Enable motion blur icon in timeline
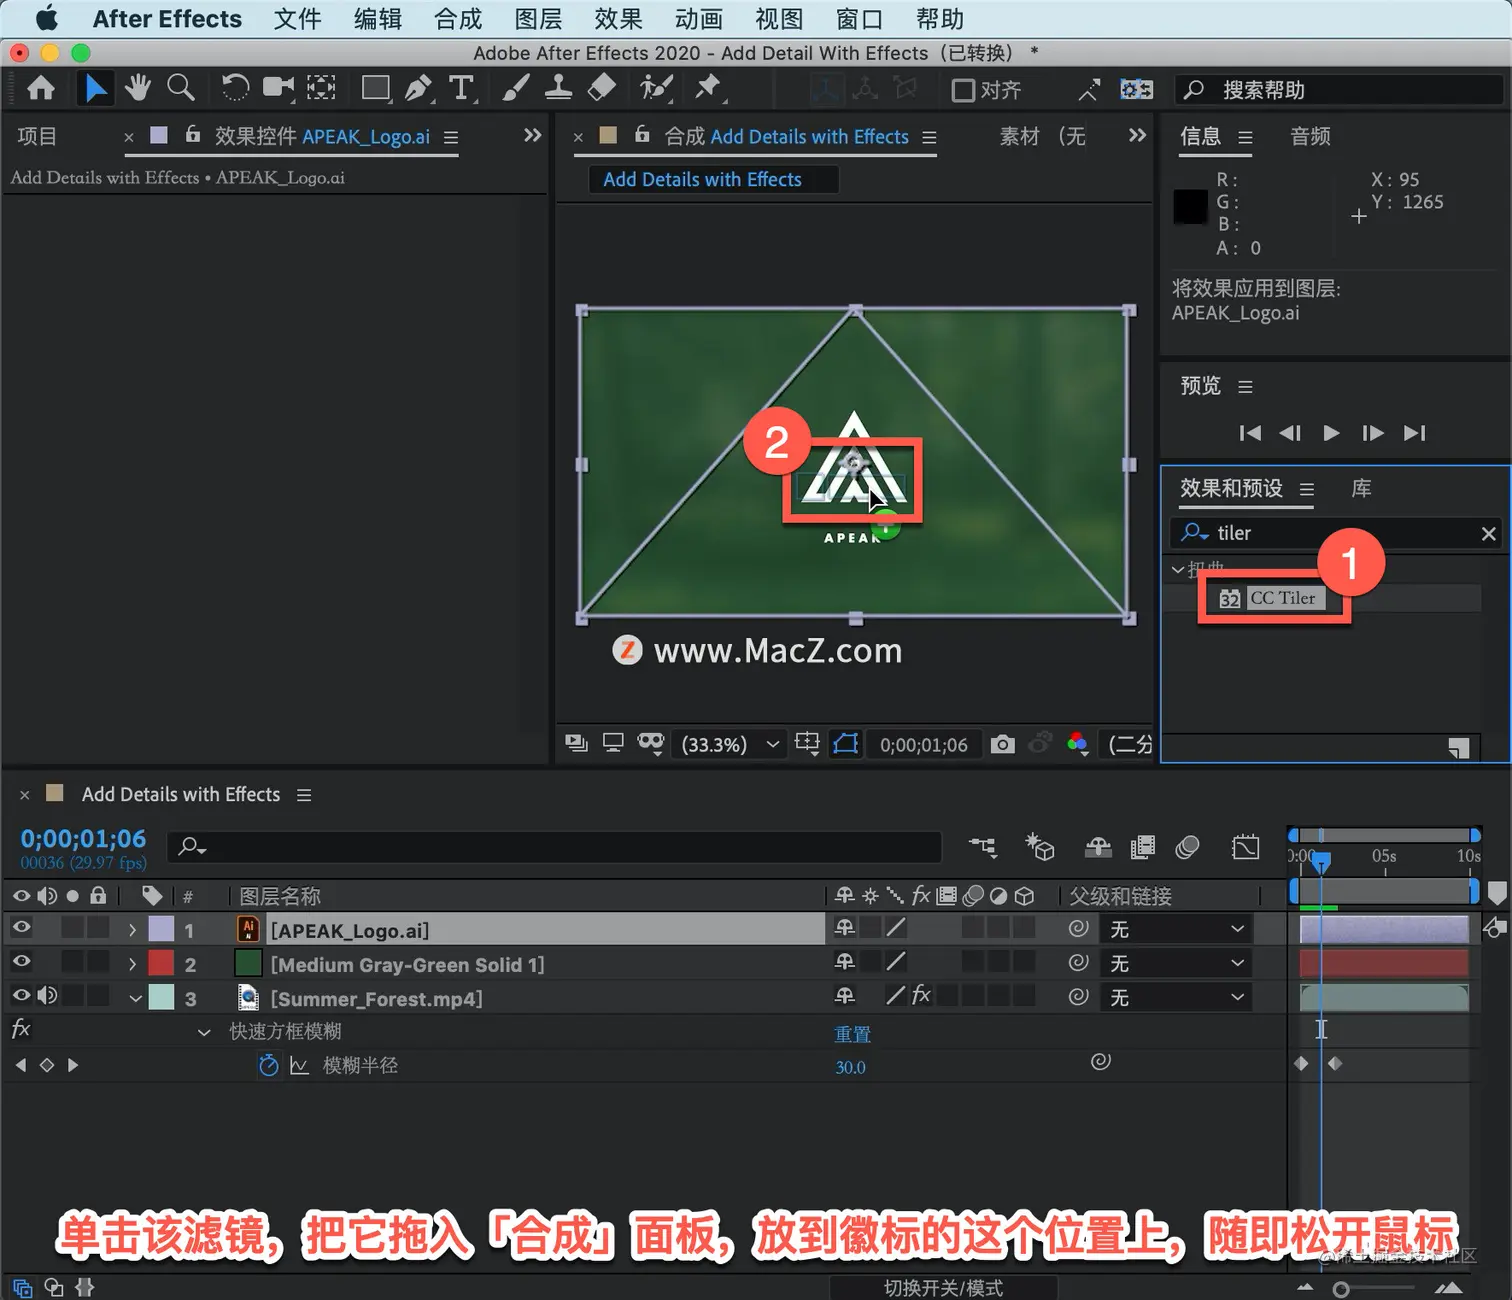This screenshot has width=1512, height=1300. [1187, 848]
